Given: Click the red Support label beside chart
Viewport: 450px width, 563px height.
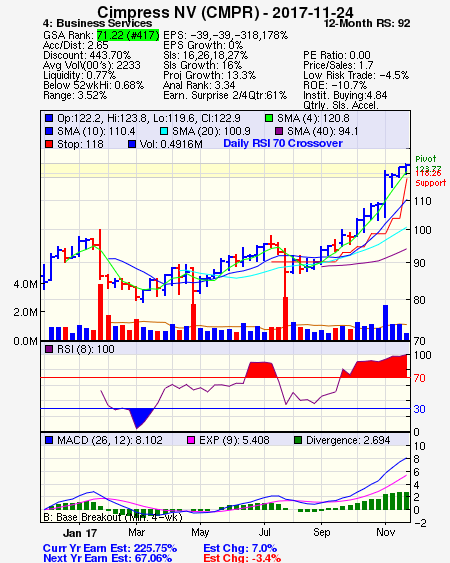Looking at the screenshot, I should (431, 183).
